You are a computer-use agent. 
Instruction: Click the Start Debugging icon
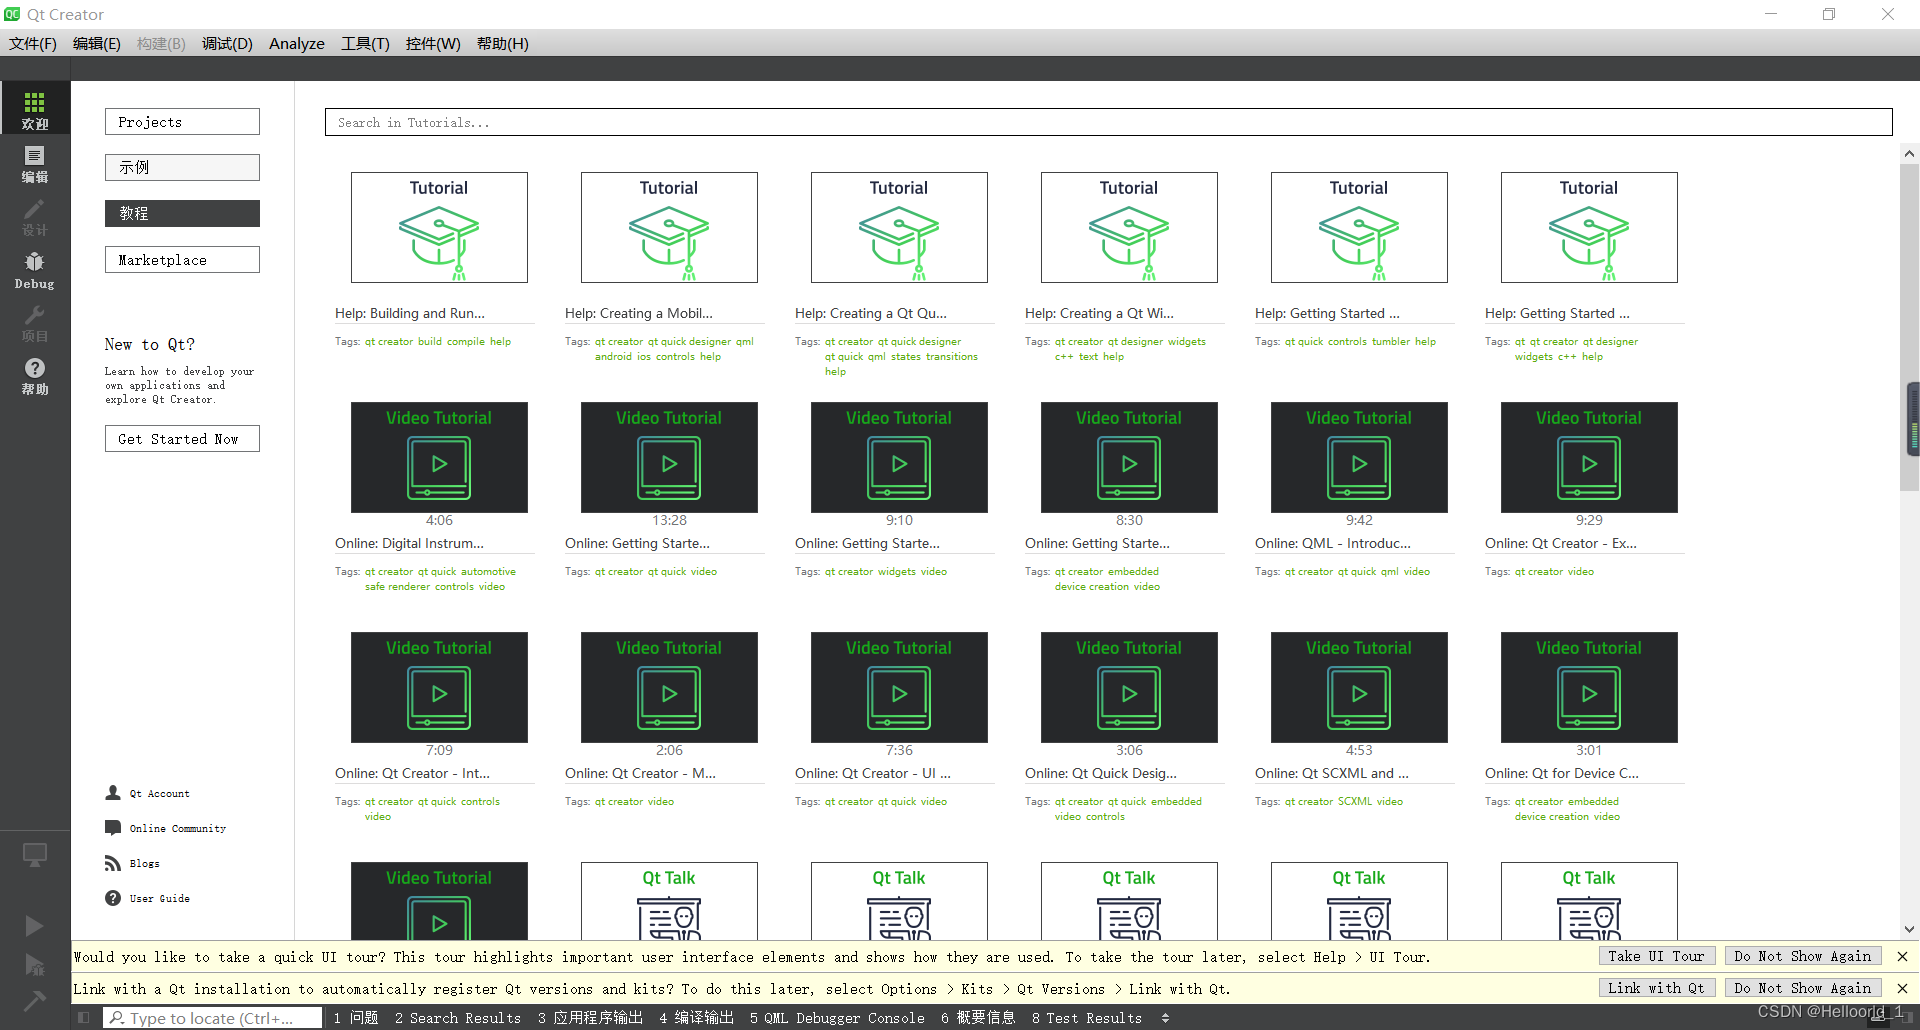34,964
